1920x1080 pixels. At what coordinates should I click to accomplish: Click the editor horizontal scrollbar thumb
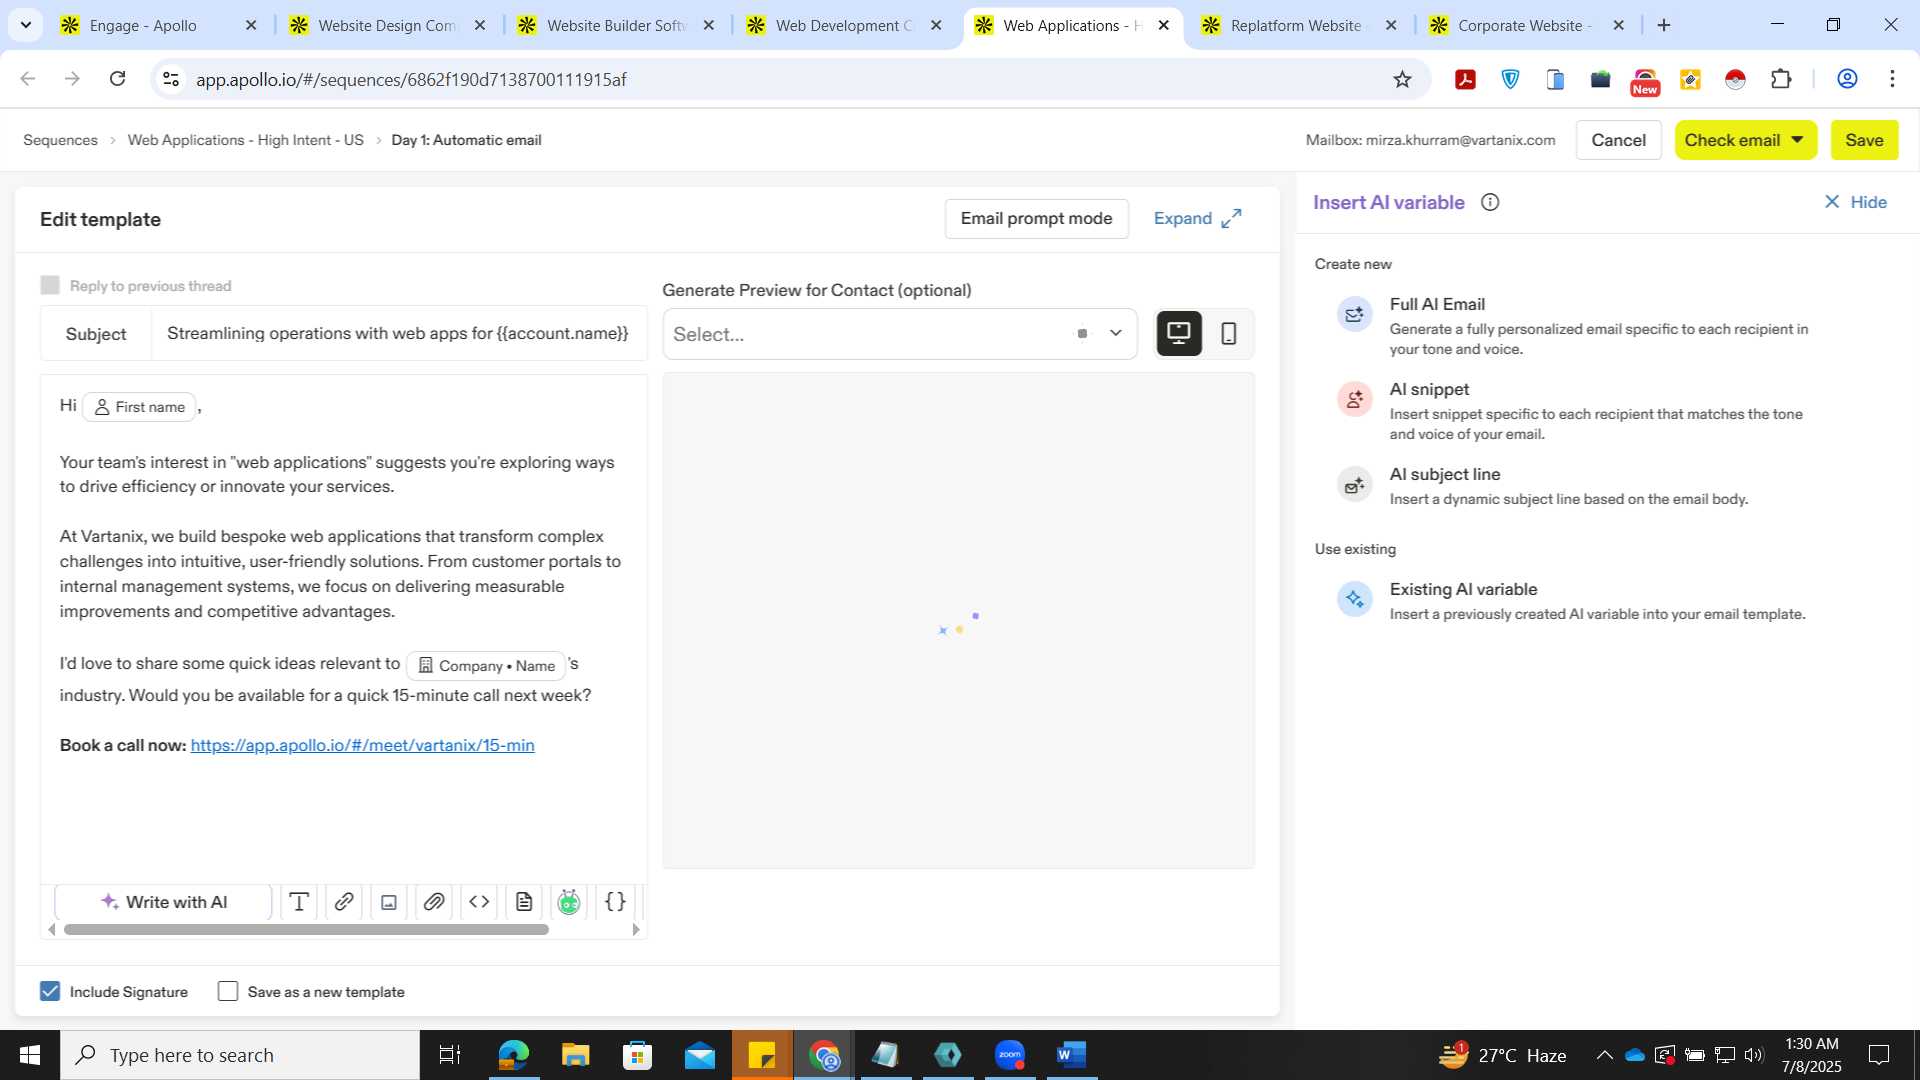(x=306, y=929)
